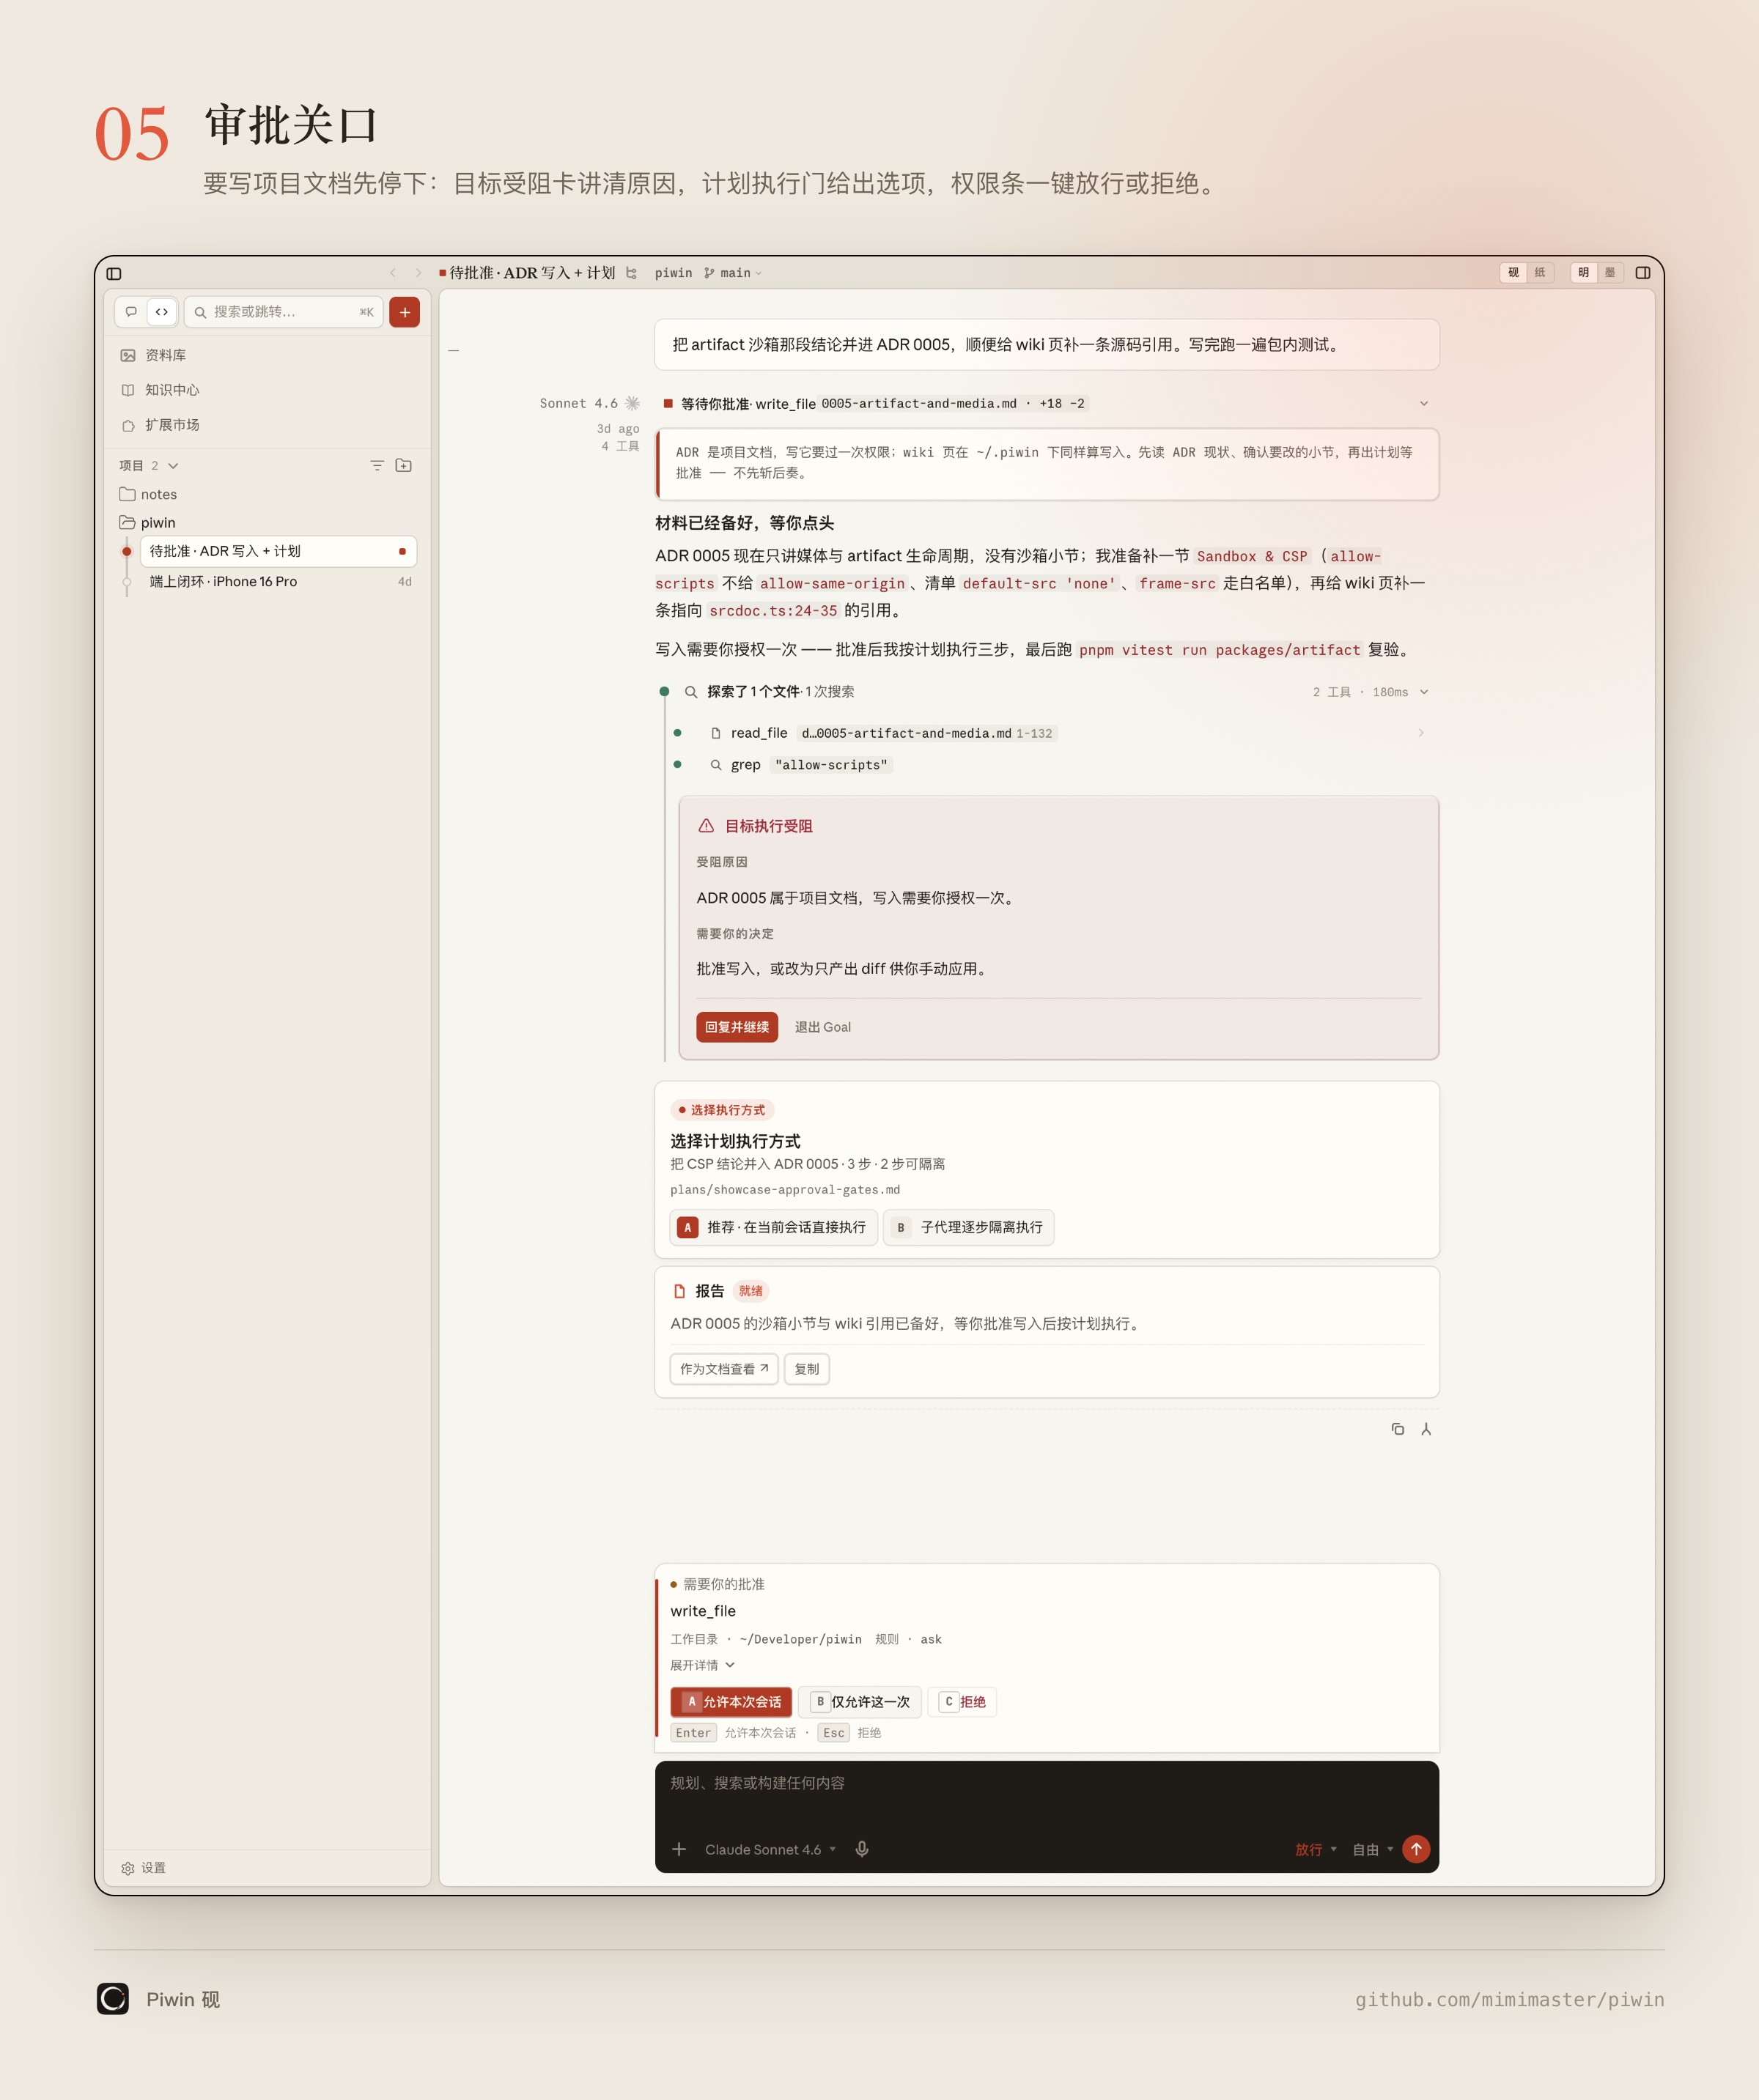Focus the 规划、搜索或构建任何内容 composer input
This screenshot has height=2100, width=1759.
(x=1046, y=1784)
